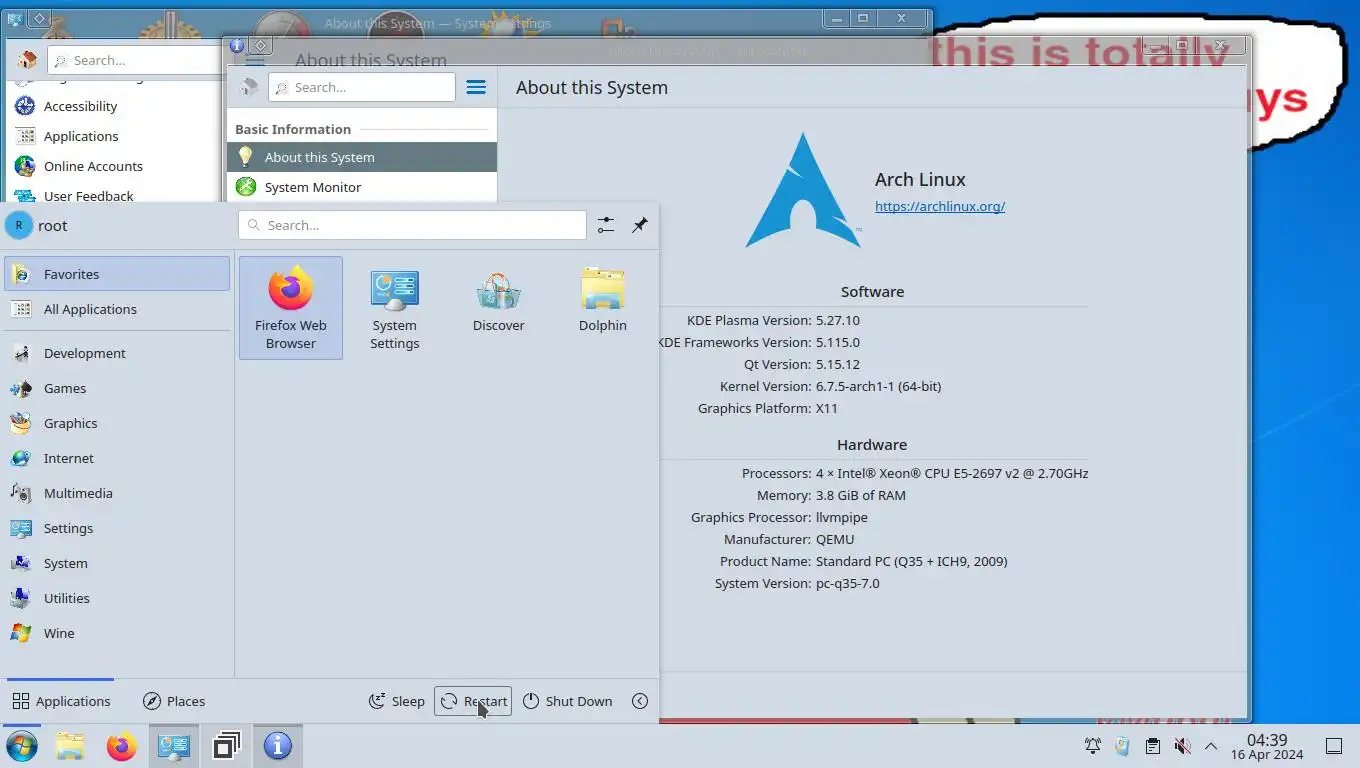
Task: Show All Applications in the launcher
Action: coord(117,309)
